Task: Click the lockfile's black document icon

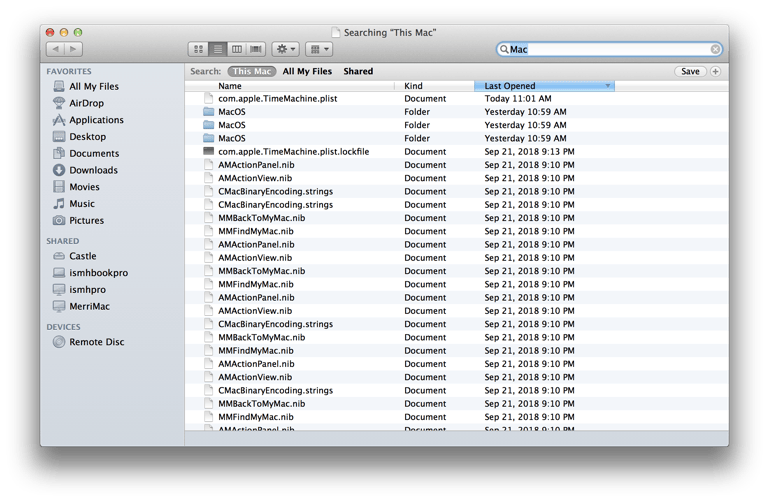Action: [208, 151]
